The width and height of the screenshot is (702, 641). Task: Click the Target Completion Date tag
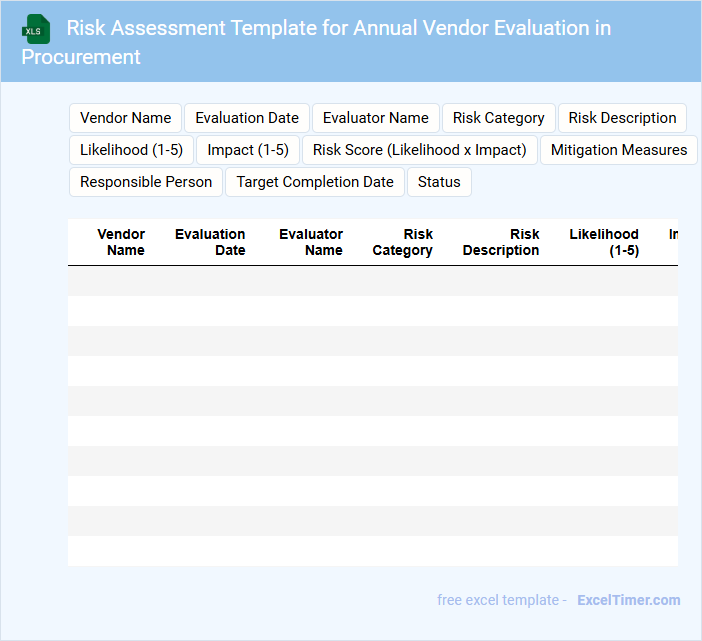pyautogui.click(x=315, y=182)
